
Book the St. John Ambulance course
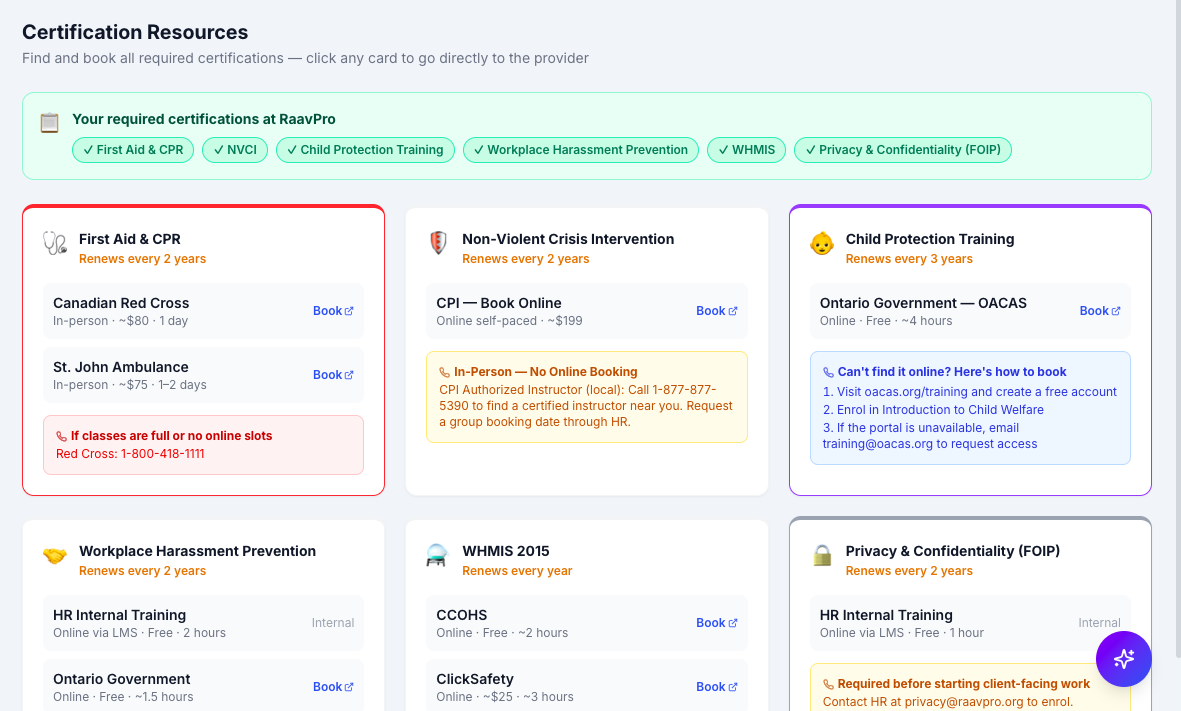click(x=333, y=374)
